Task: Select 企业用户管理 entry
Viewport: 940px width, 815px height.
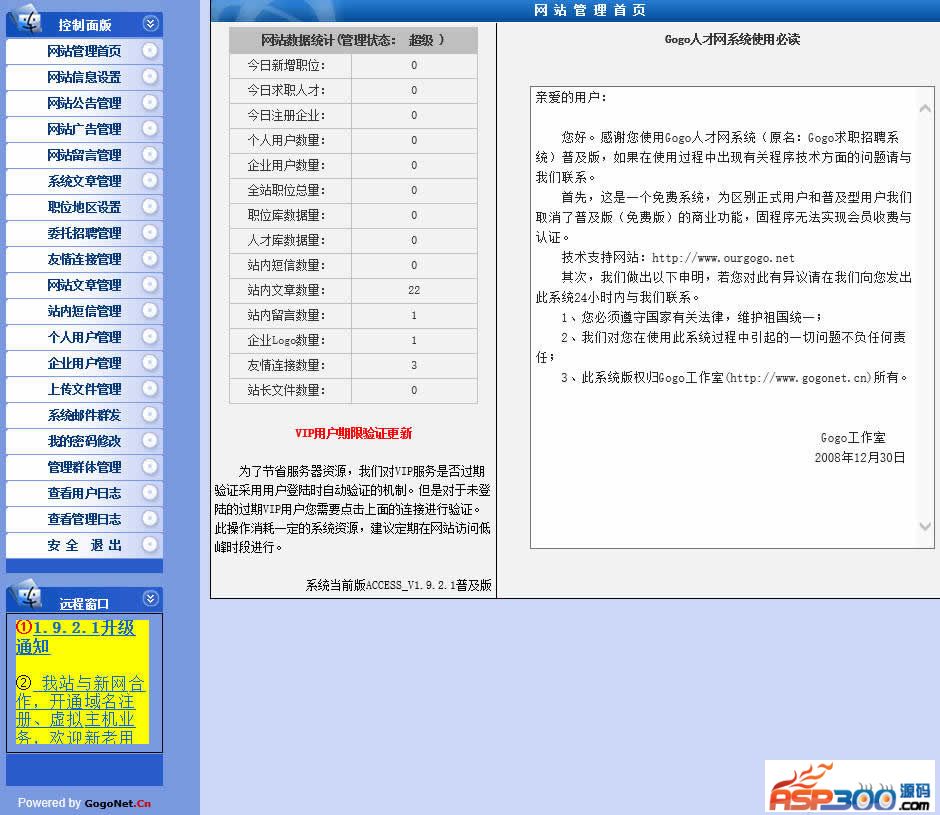Action: click(84, 363)
